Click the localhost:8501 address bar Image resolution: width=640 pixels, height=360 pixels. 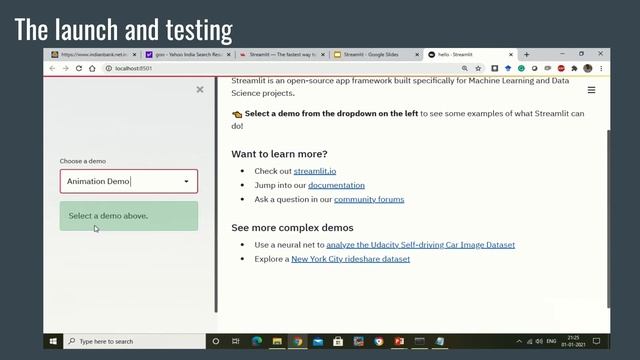(282, 69)
